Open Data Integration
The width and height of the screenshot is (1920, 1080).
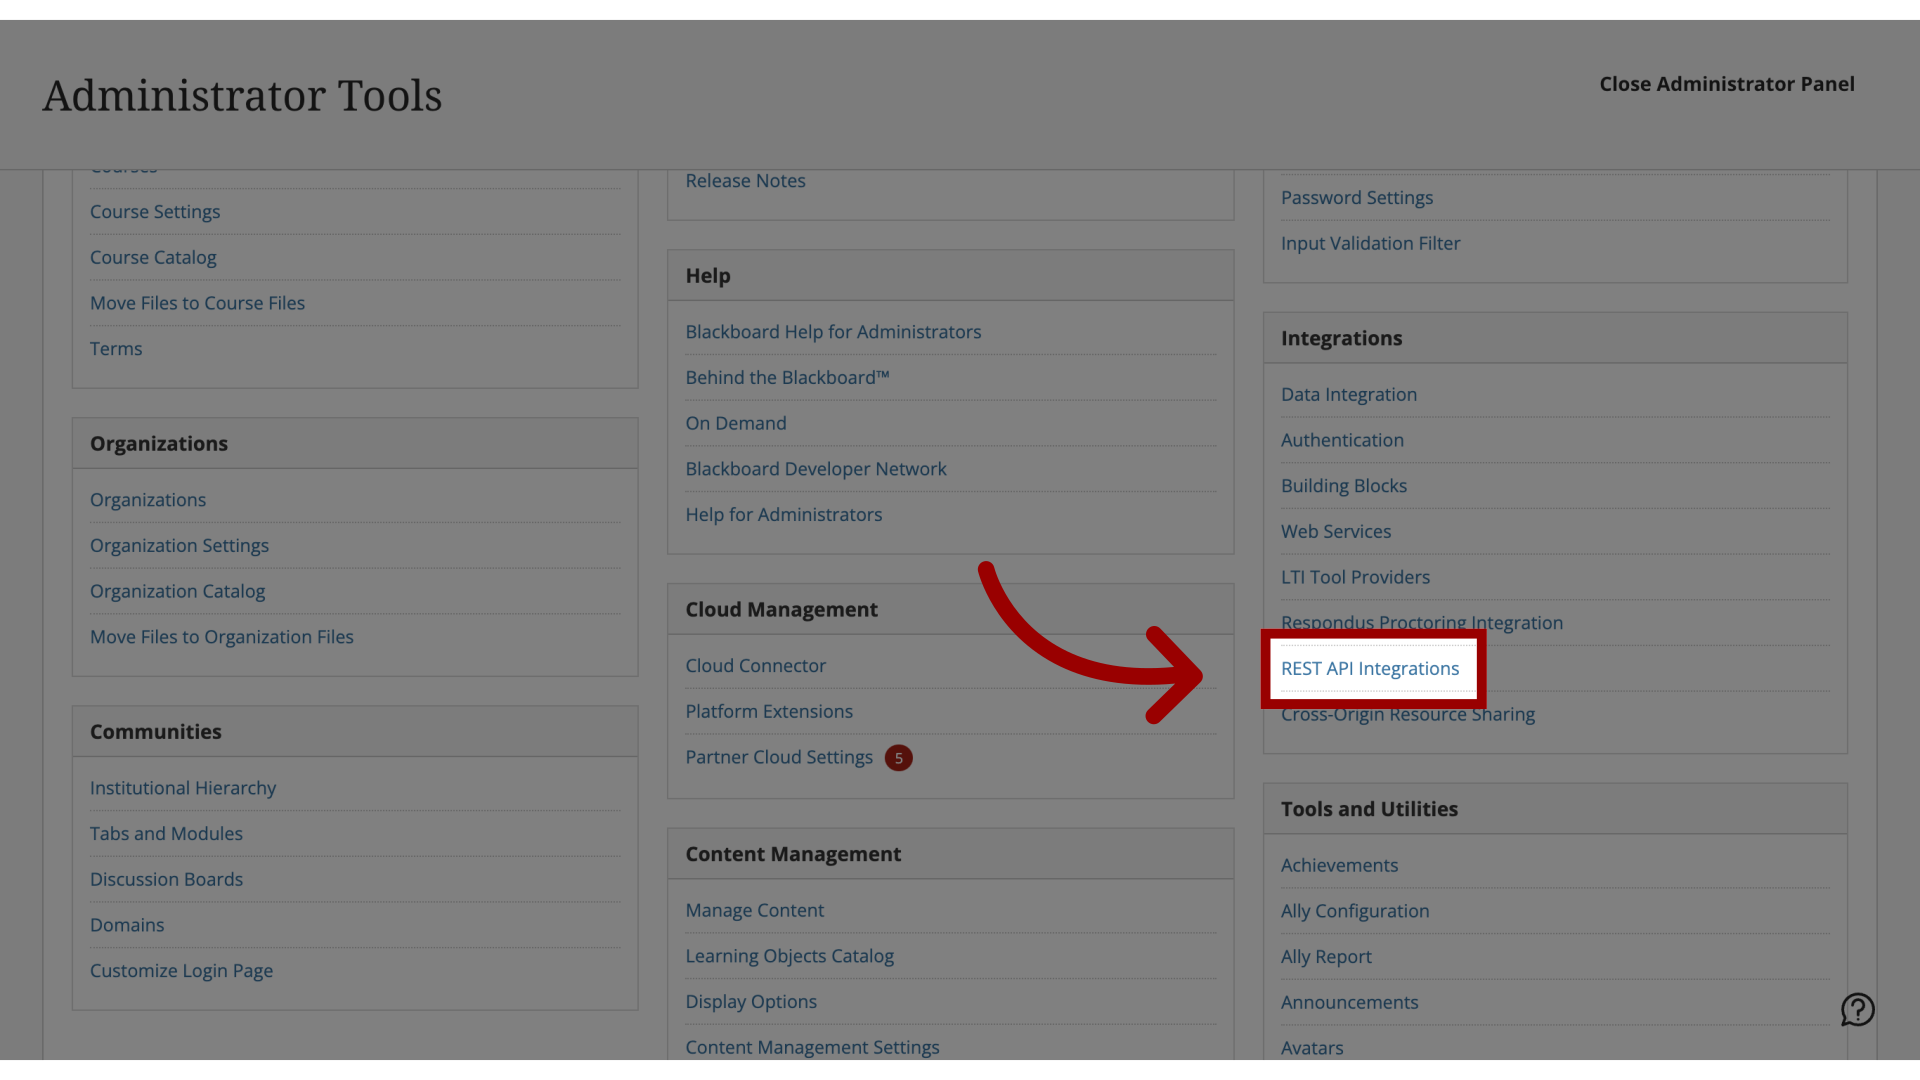[1349, 395]
